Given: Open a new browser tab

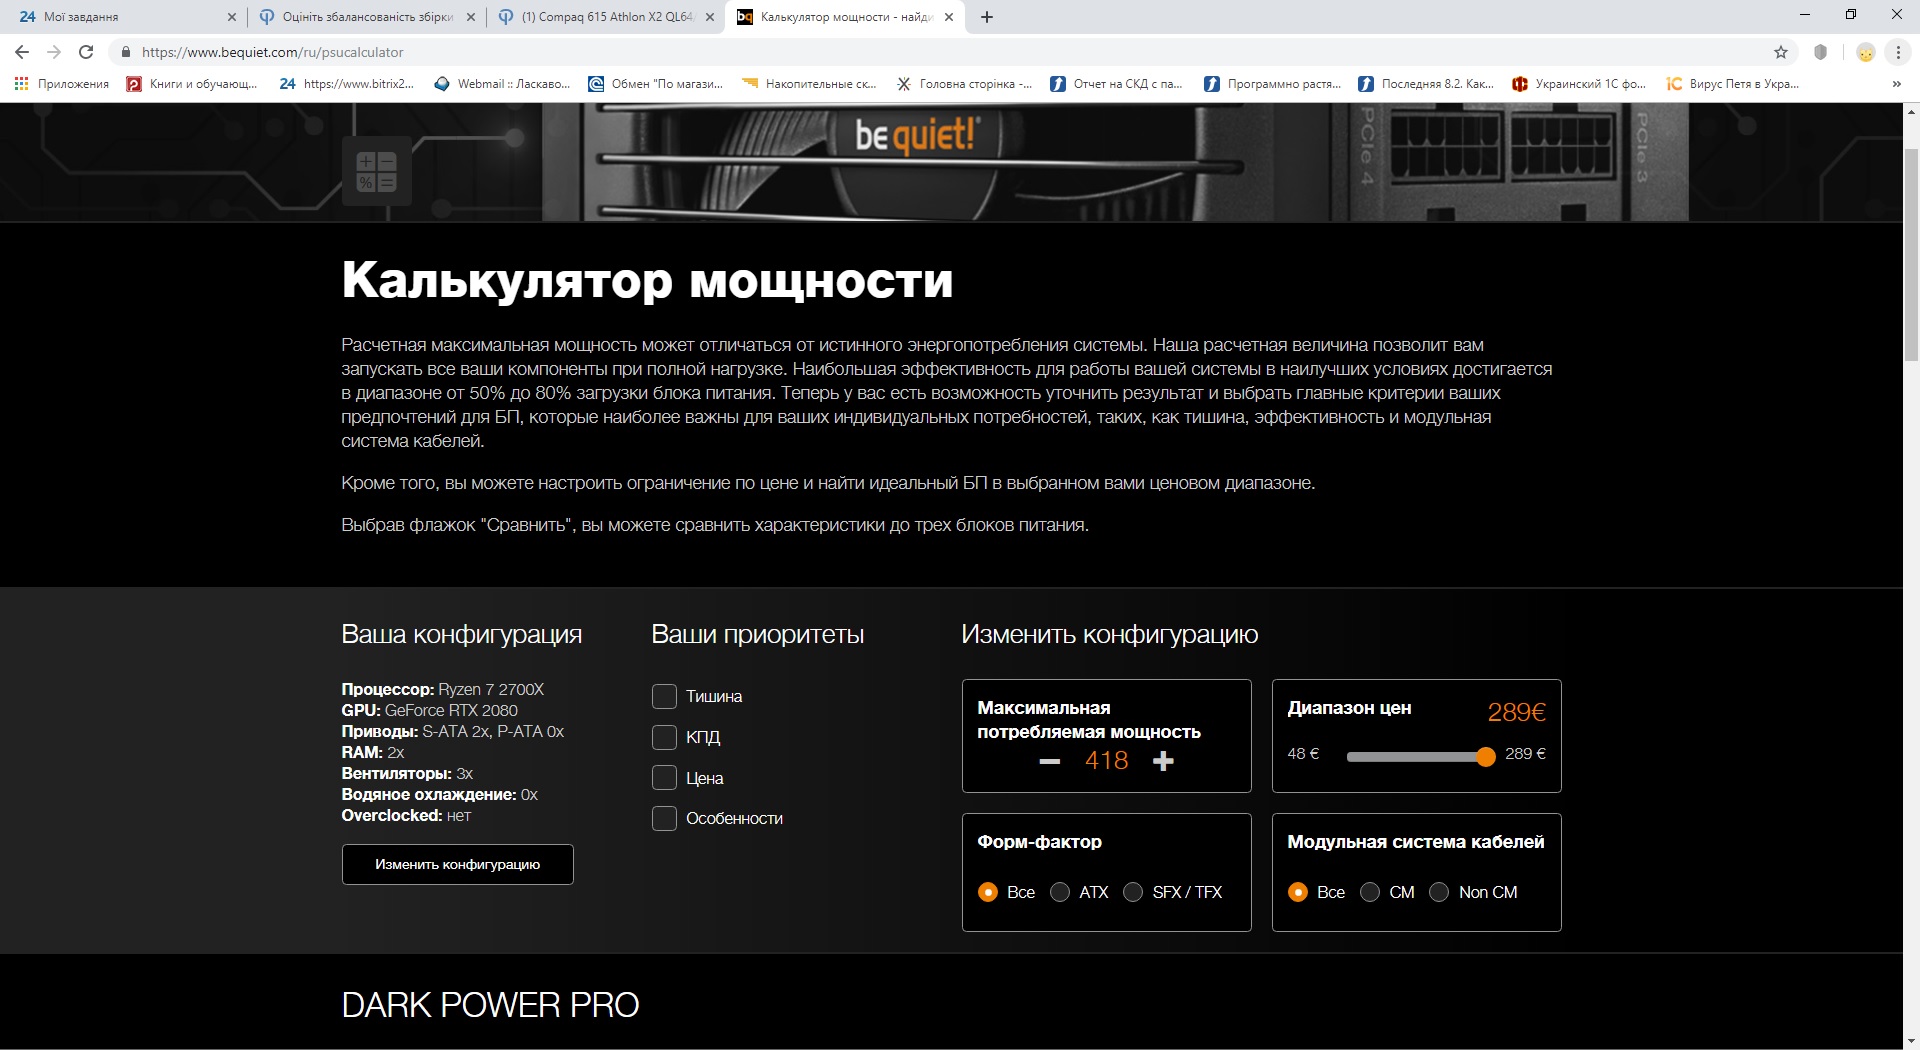Looking at the screenshot, I should tap(987, 17).
